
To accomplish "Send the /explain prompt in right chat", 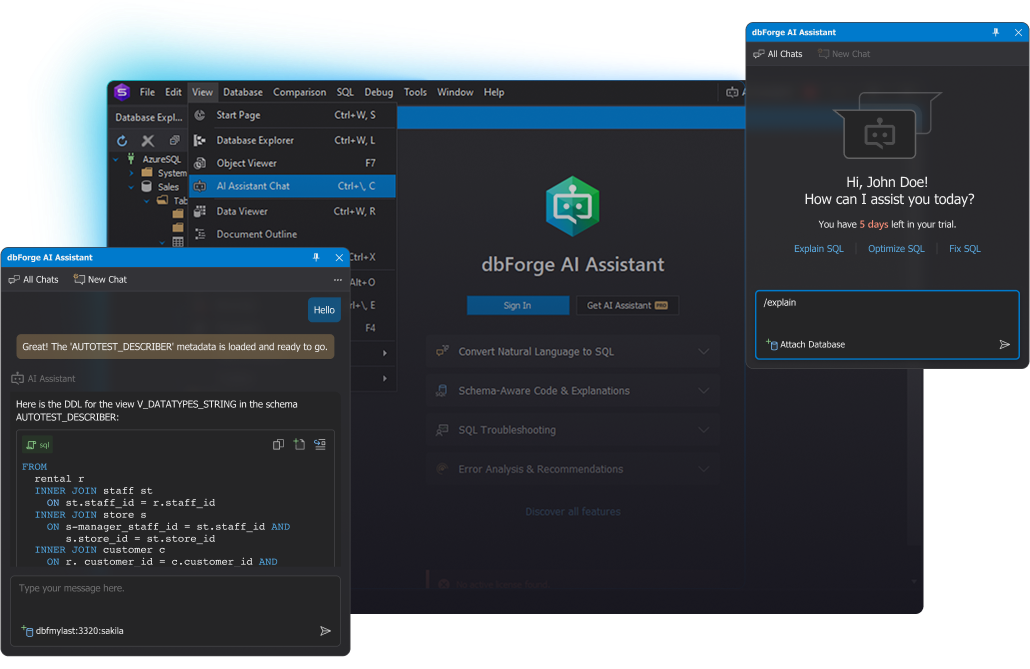I will click(x=1004, y=344).
